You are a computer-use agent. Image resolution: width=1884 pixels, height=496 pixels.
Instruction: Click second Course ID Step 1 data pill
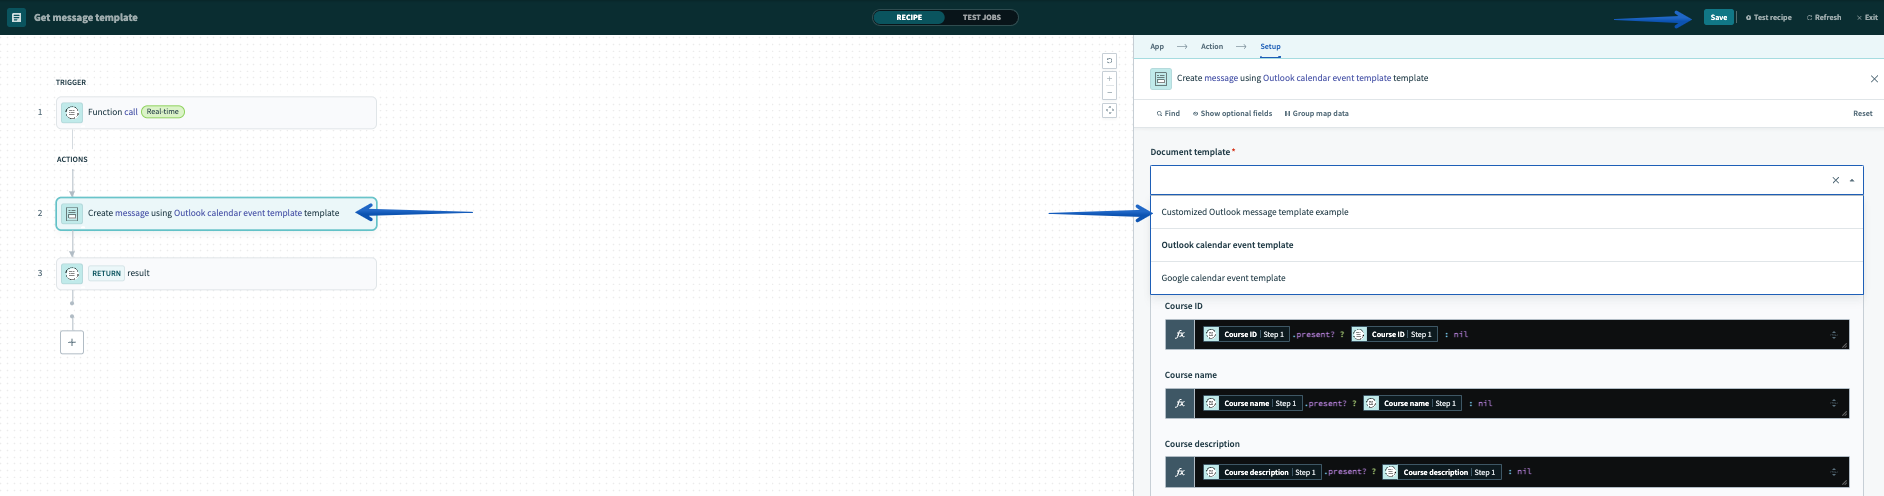pyautogui.click(x=1393, y=335)
